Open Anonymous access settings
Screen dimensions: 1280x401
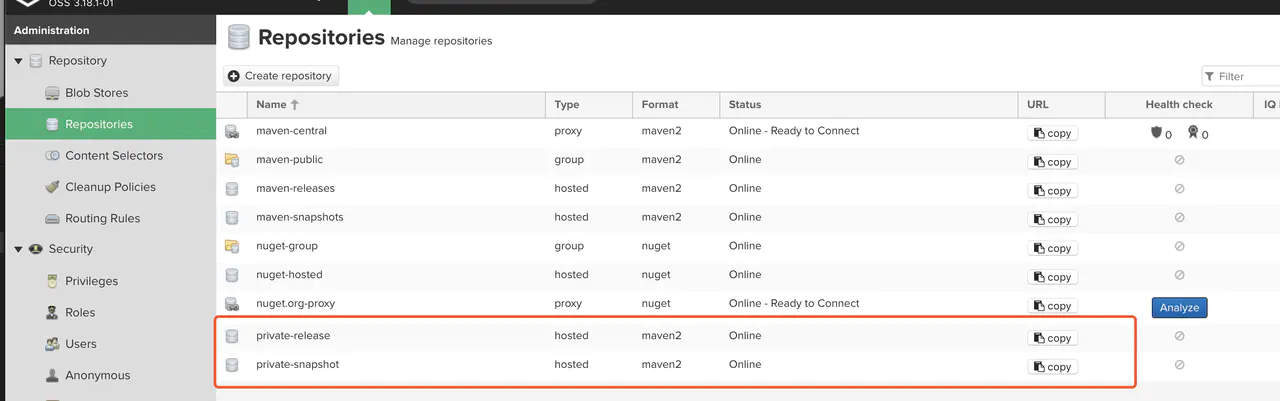[x=97, y=376]
